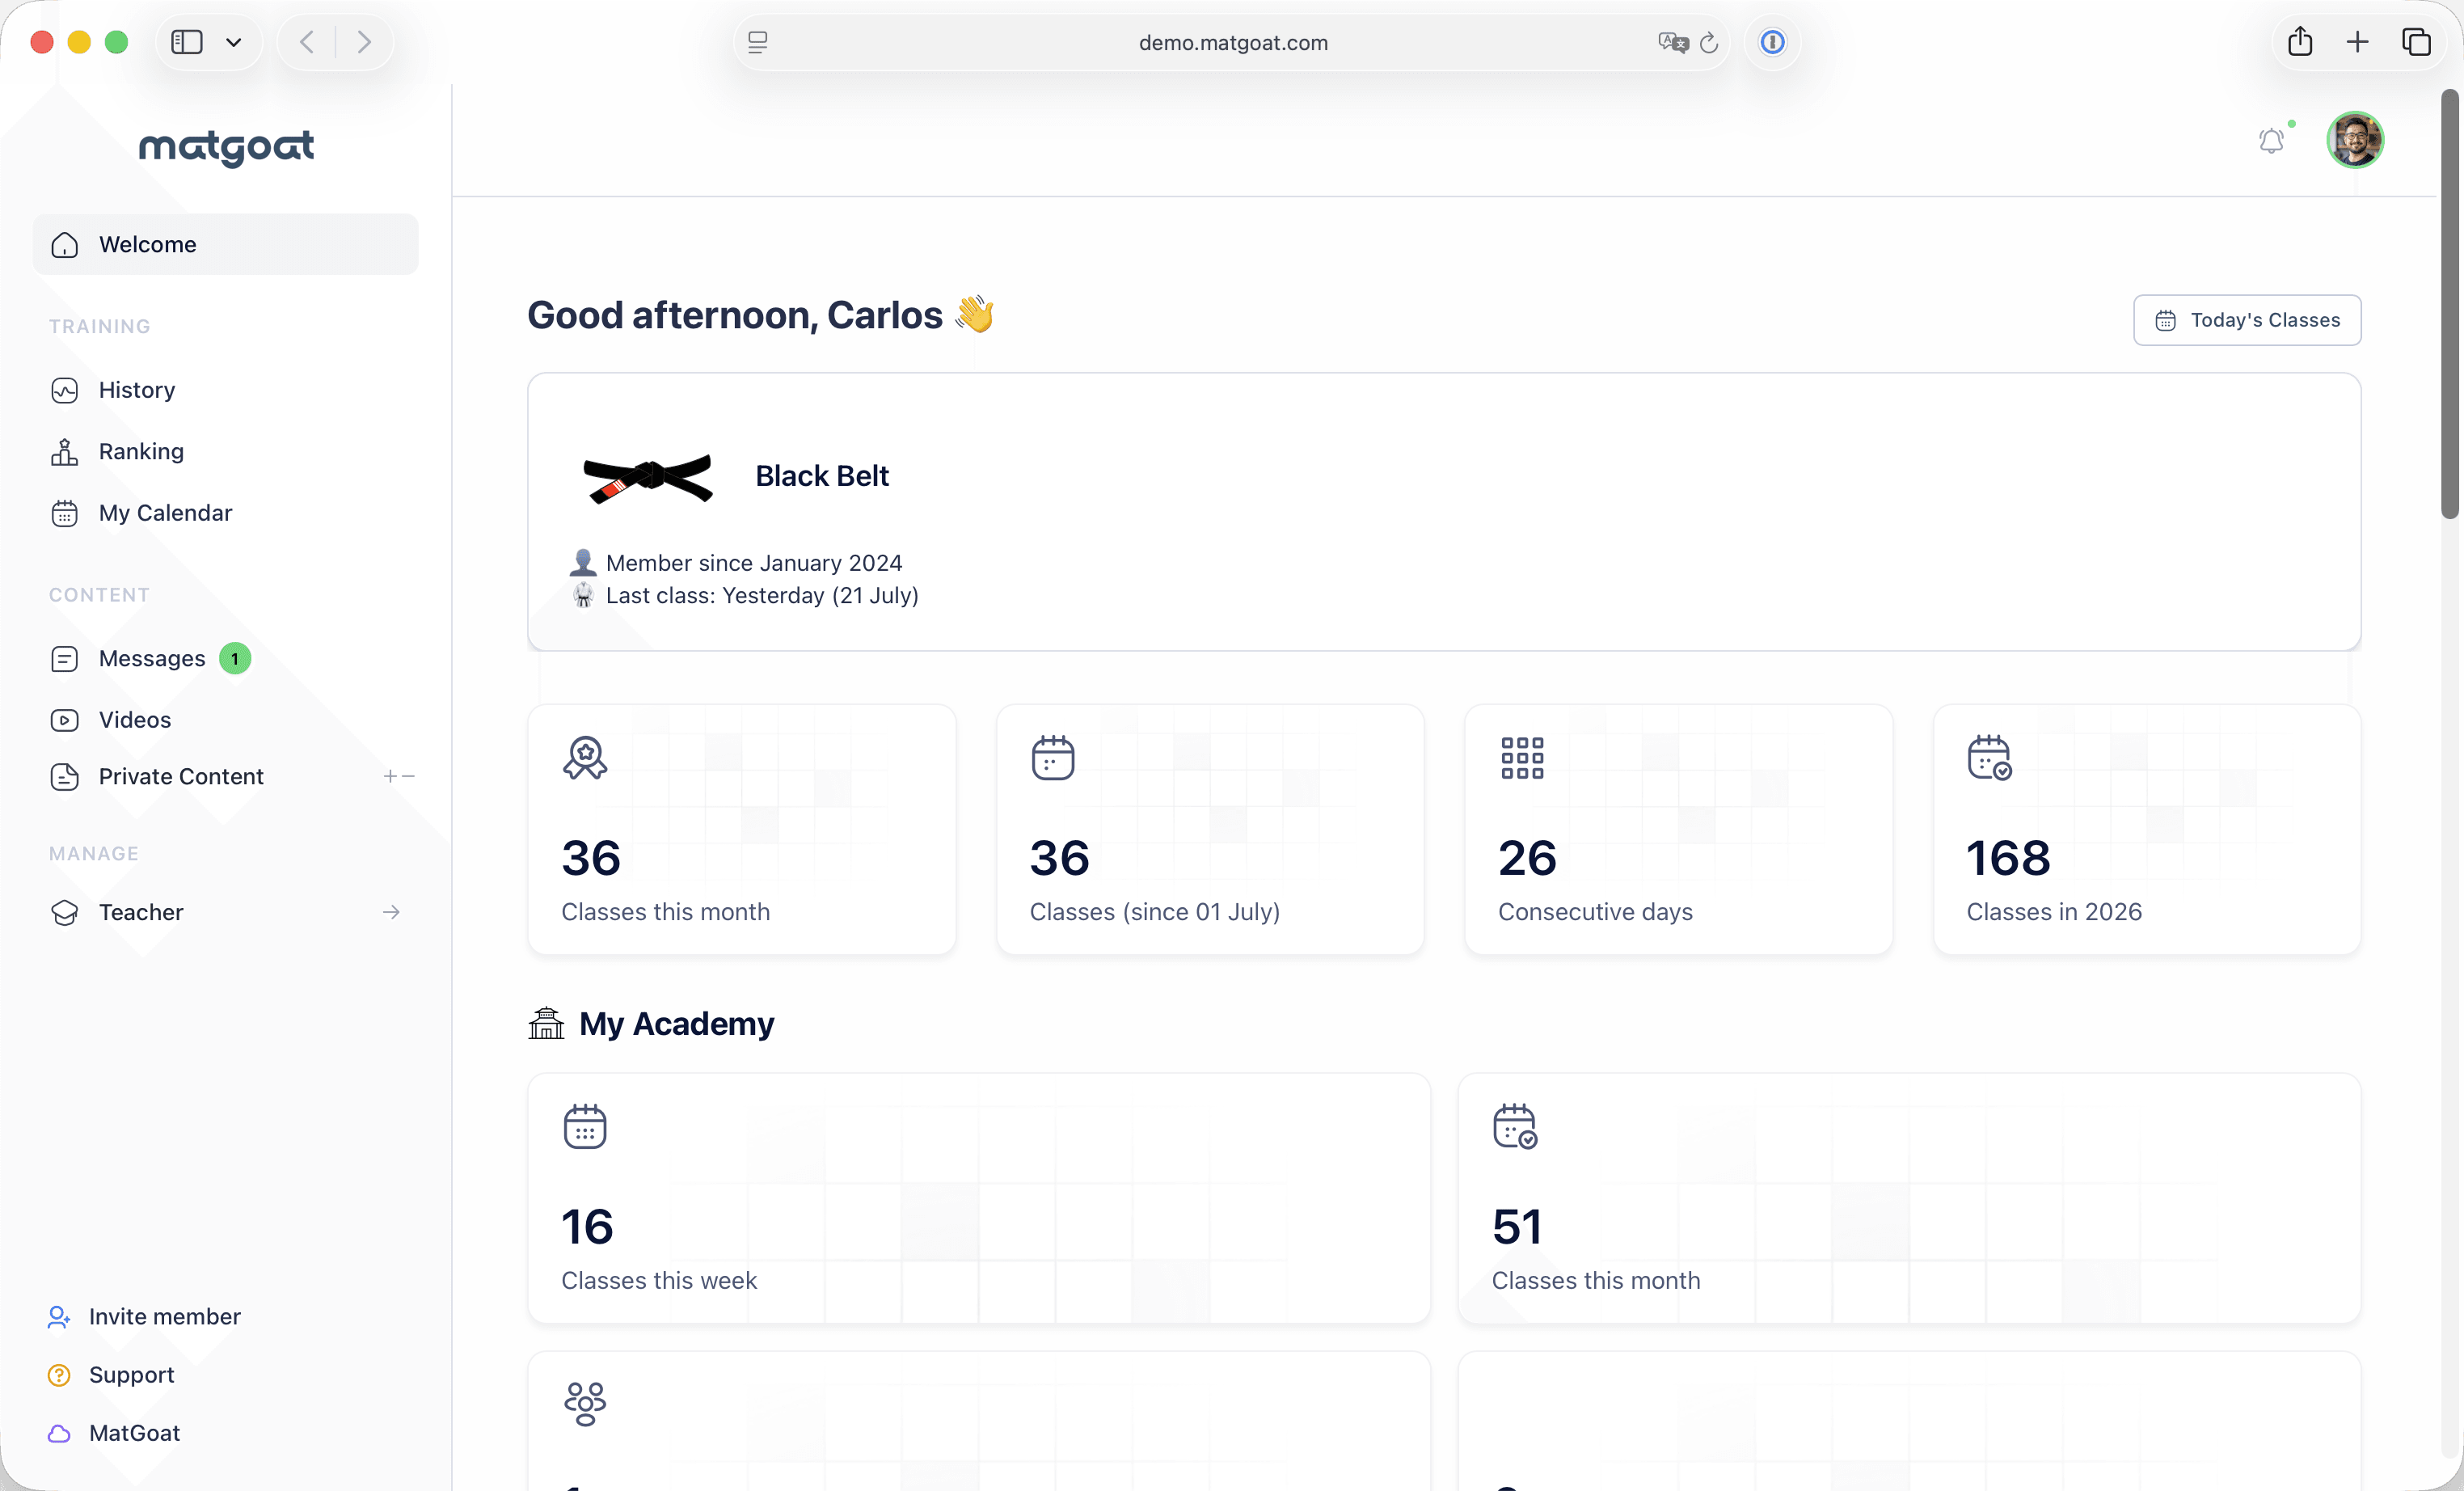Open the Welcome page
The height and width of the screenshot is (1491, 2464).
click(x=226, y=244)
